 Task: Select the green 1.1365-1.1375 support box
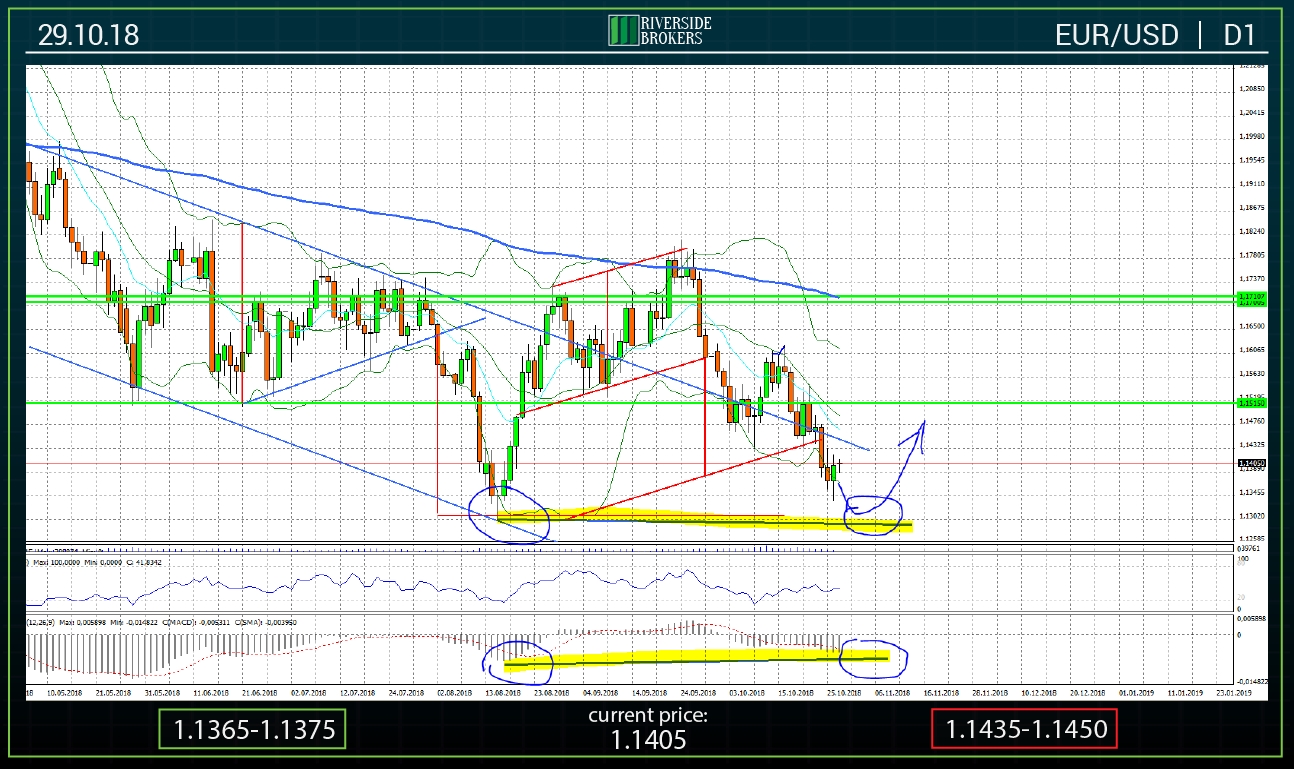coord(253,730)
